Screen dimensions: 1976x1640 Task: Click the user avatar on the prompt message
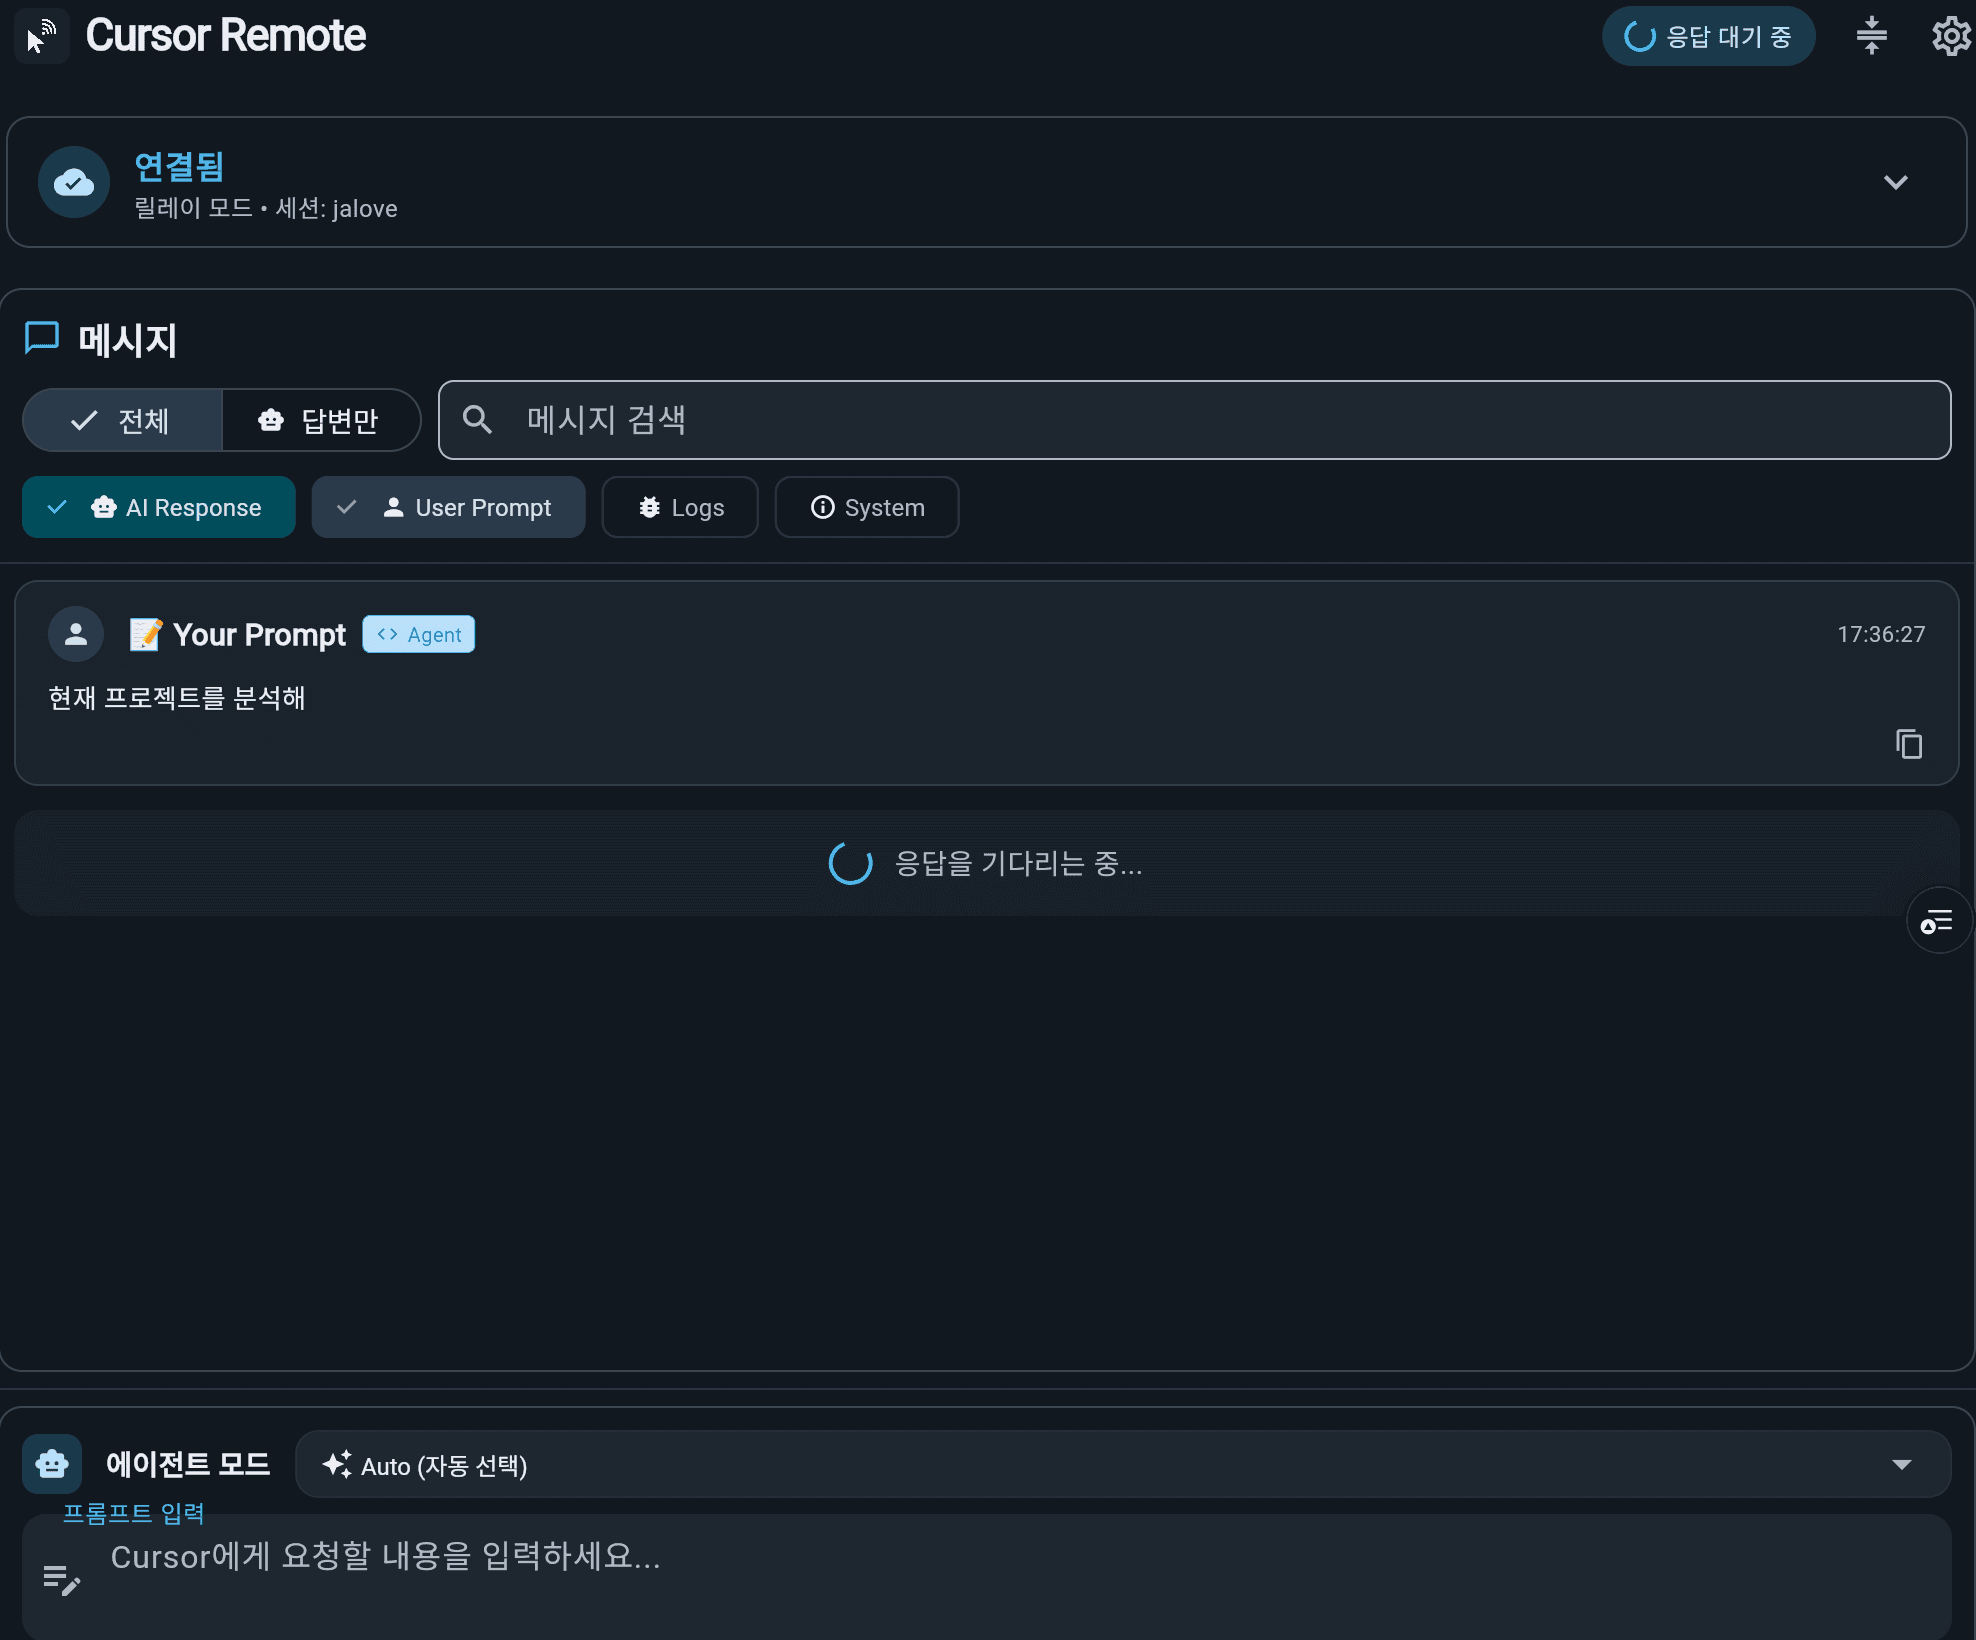(75, 634)
